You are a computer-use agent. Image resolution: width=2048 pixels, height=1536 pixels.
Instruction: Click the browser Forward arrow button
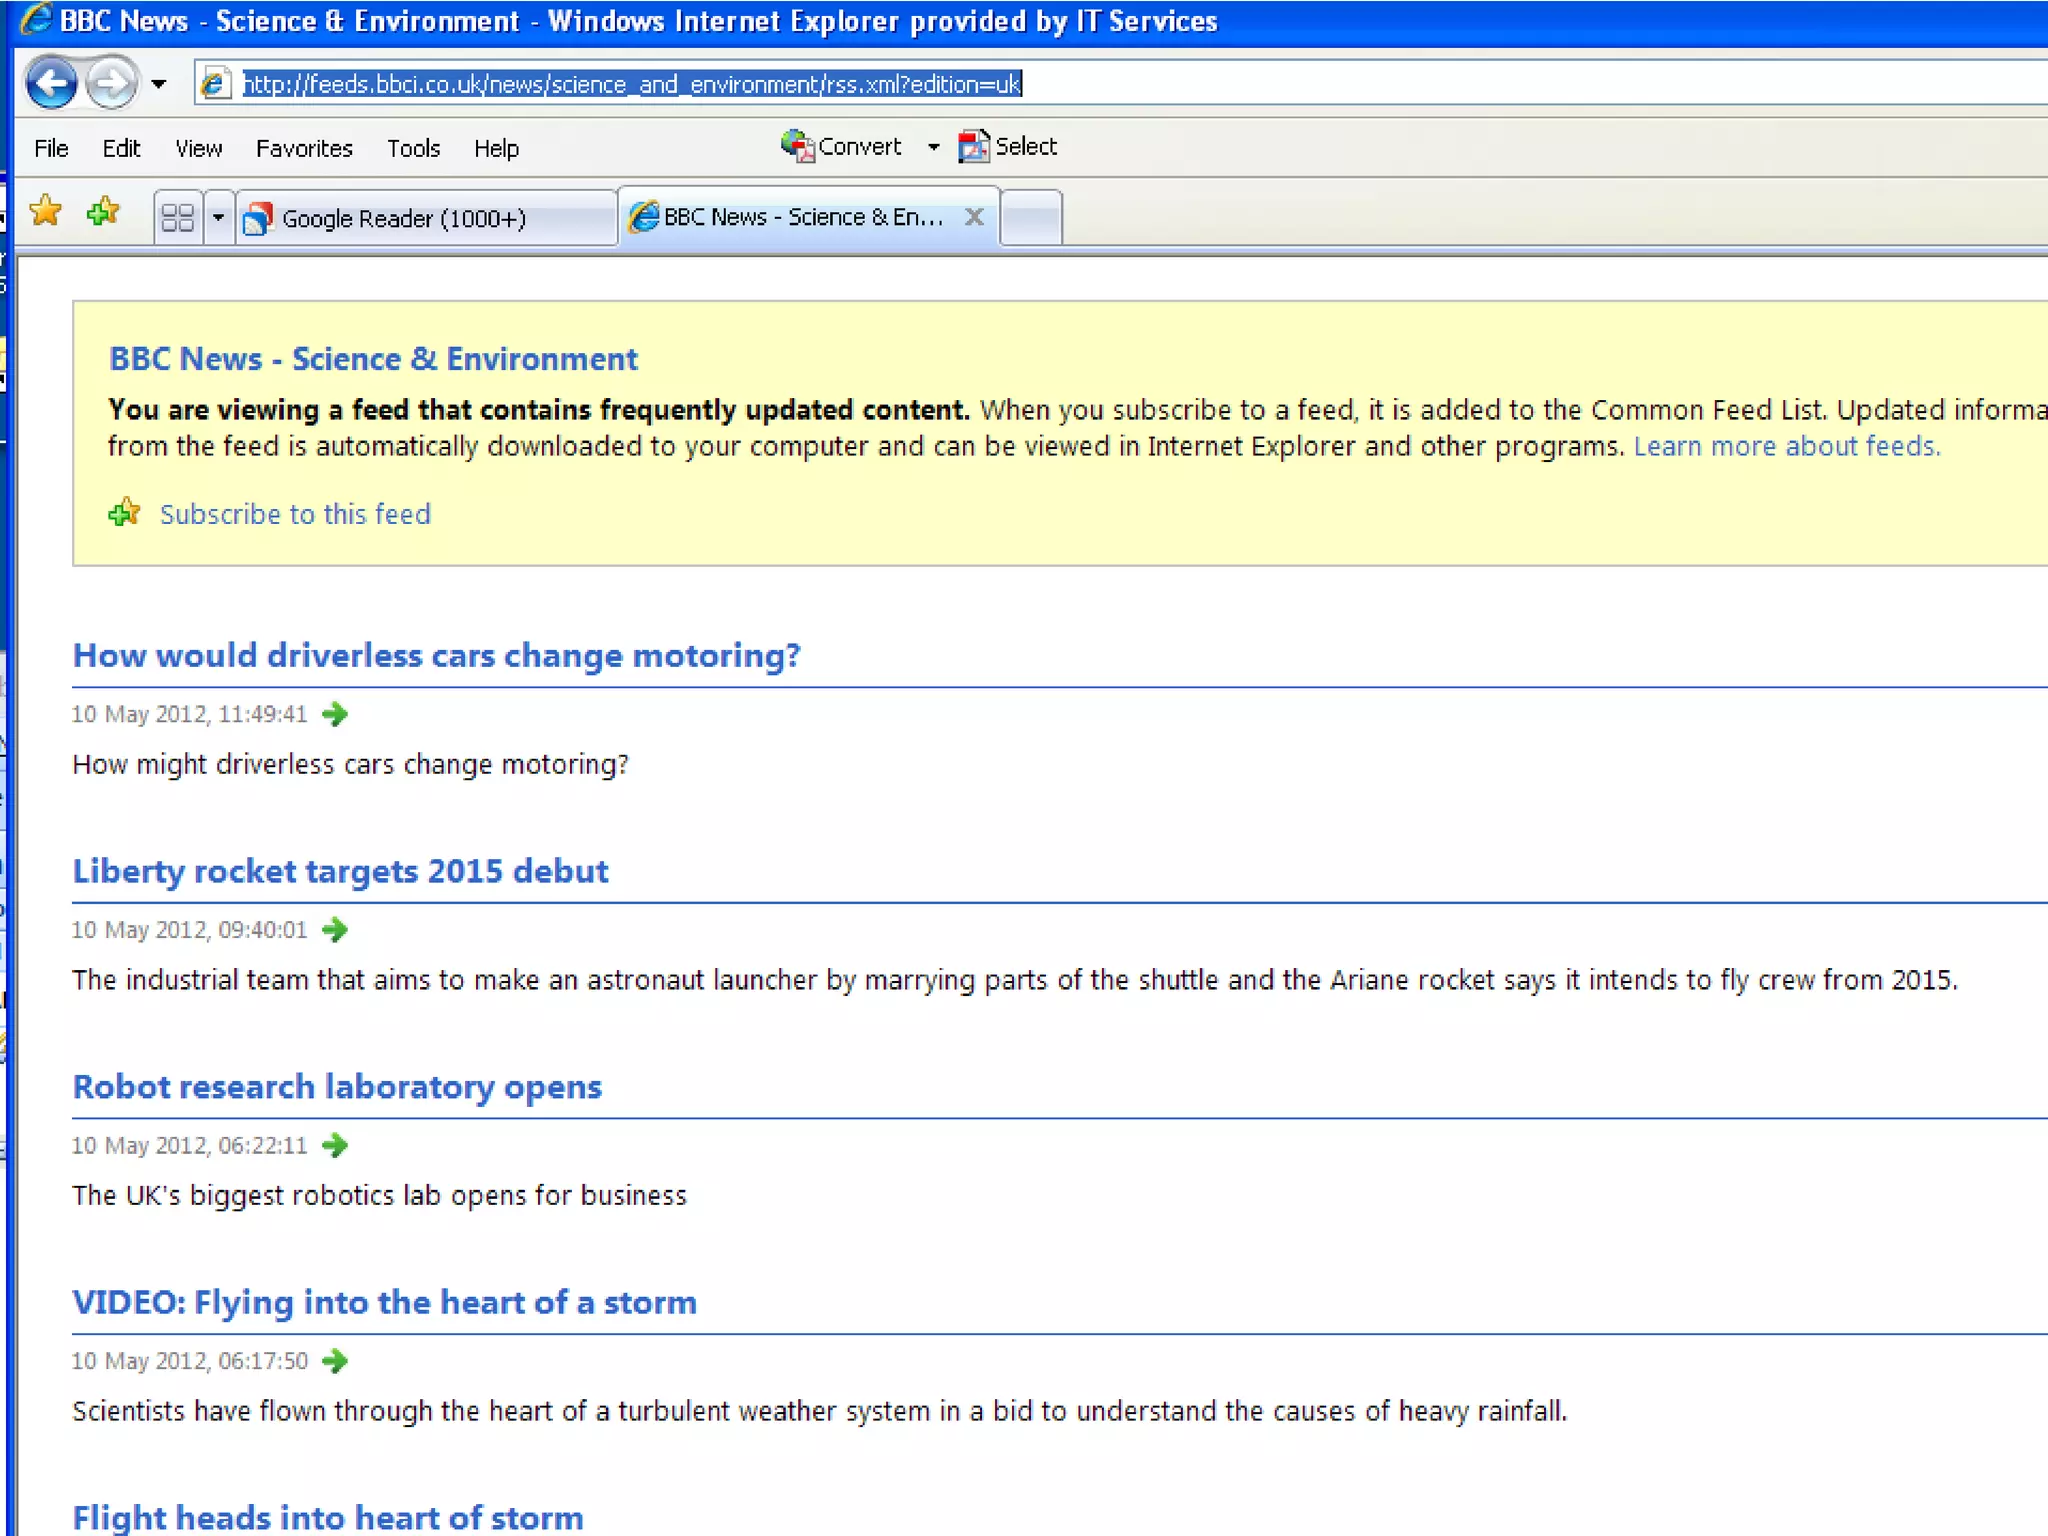coord(111,83)
